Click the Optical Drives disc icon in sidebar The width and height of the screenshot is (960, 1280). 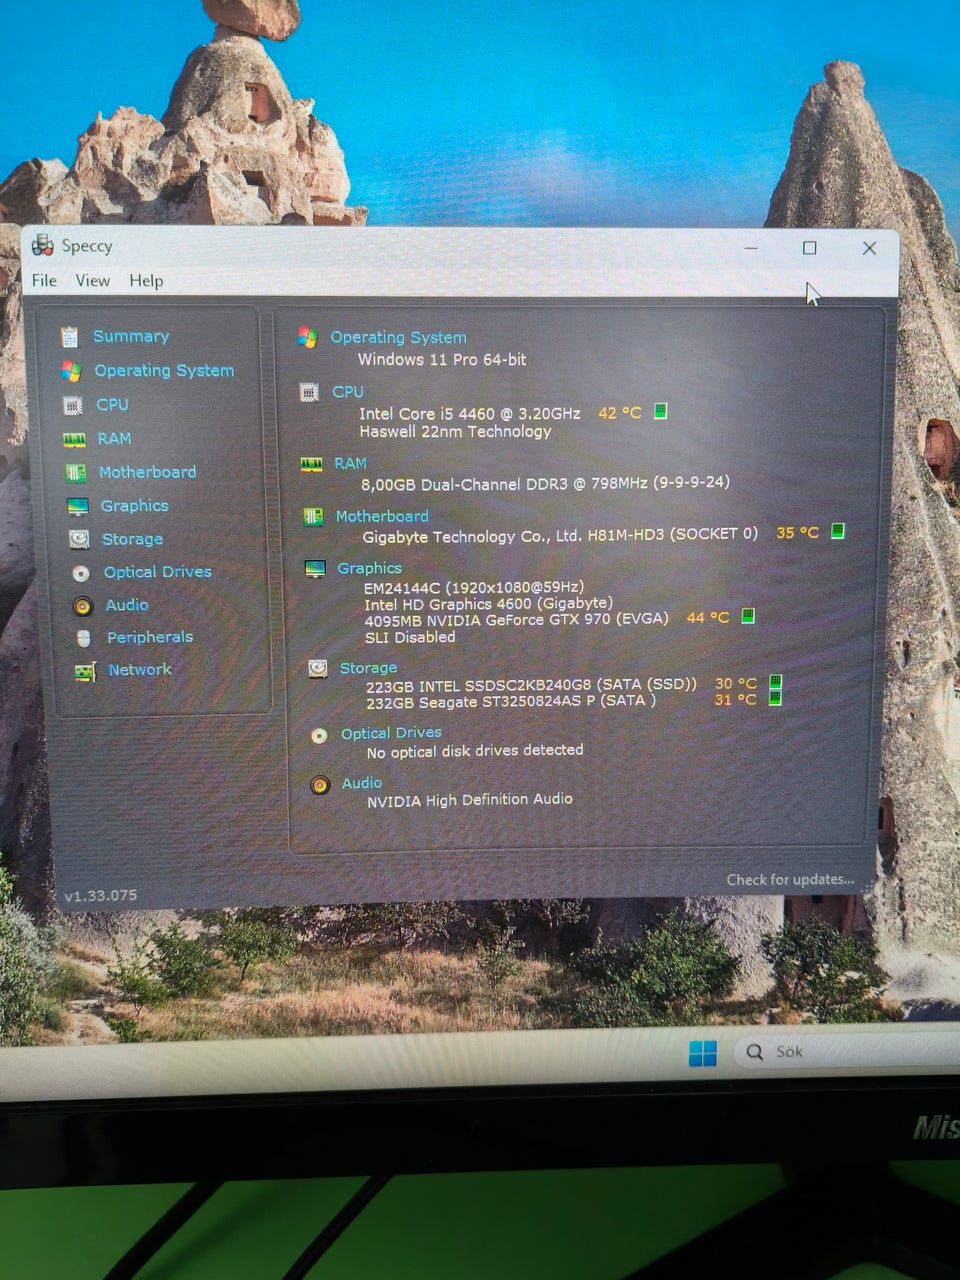[x=81, y=573]
